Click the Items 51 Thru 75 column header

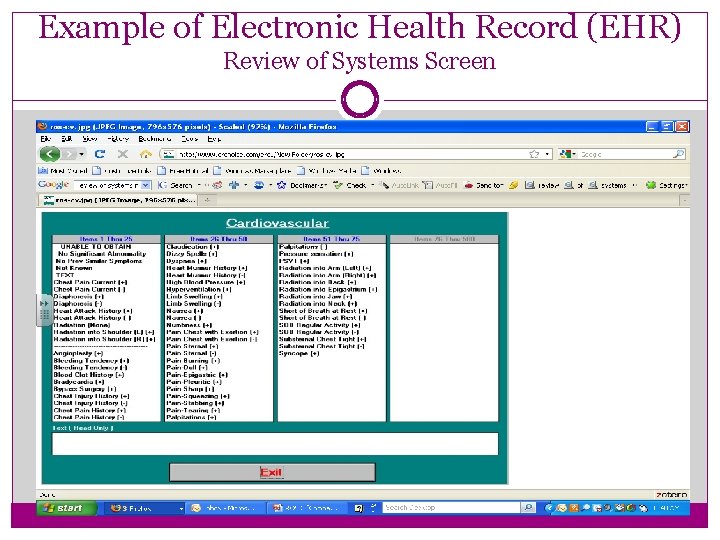click(x=331, y=239)
